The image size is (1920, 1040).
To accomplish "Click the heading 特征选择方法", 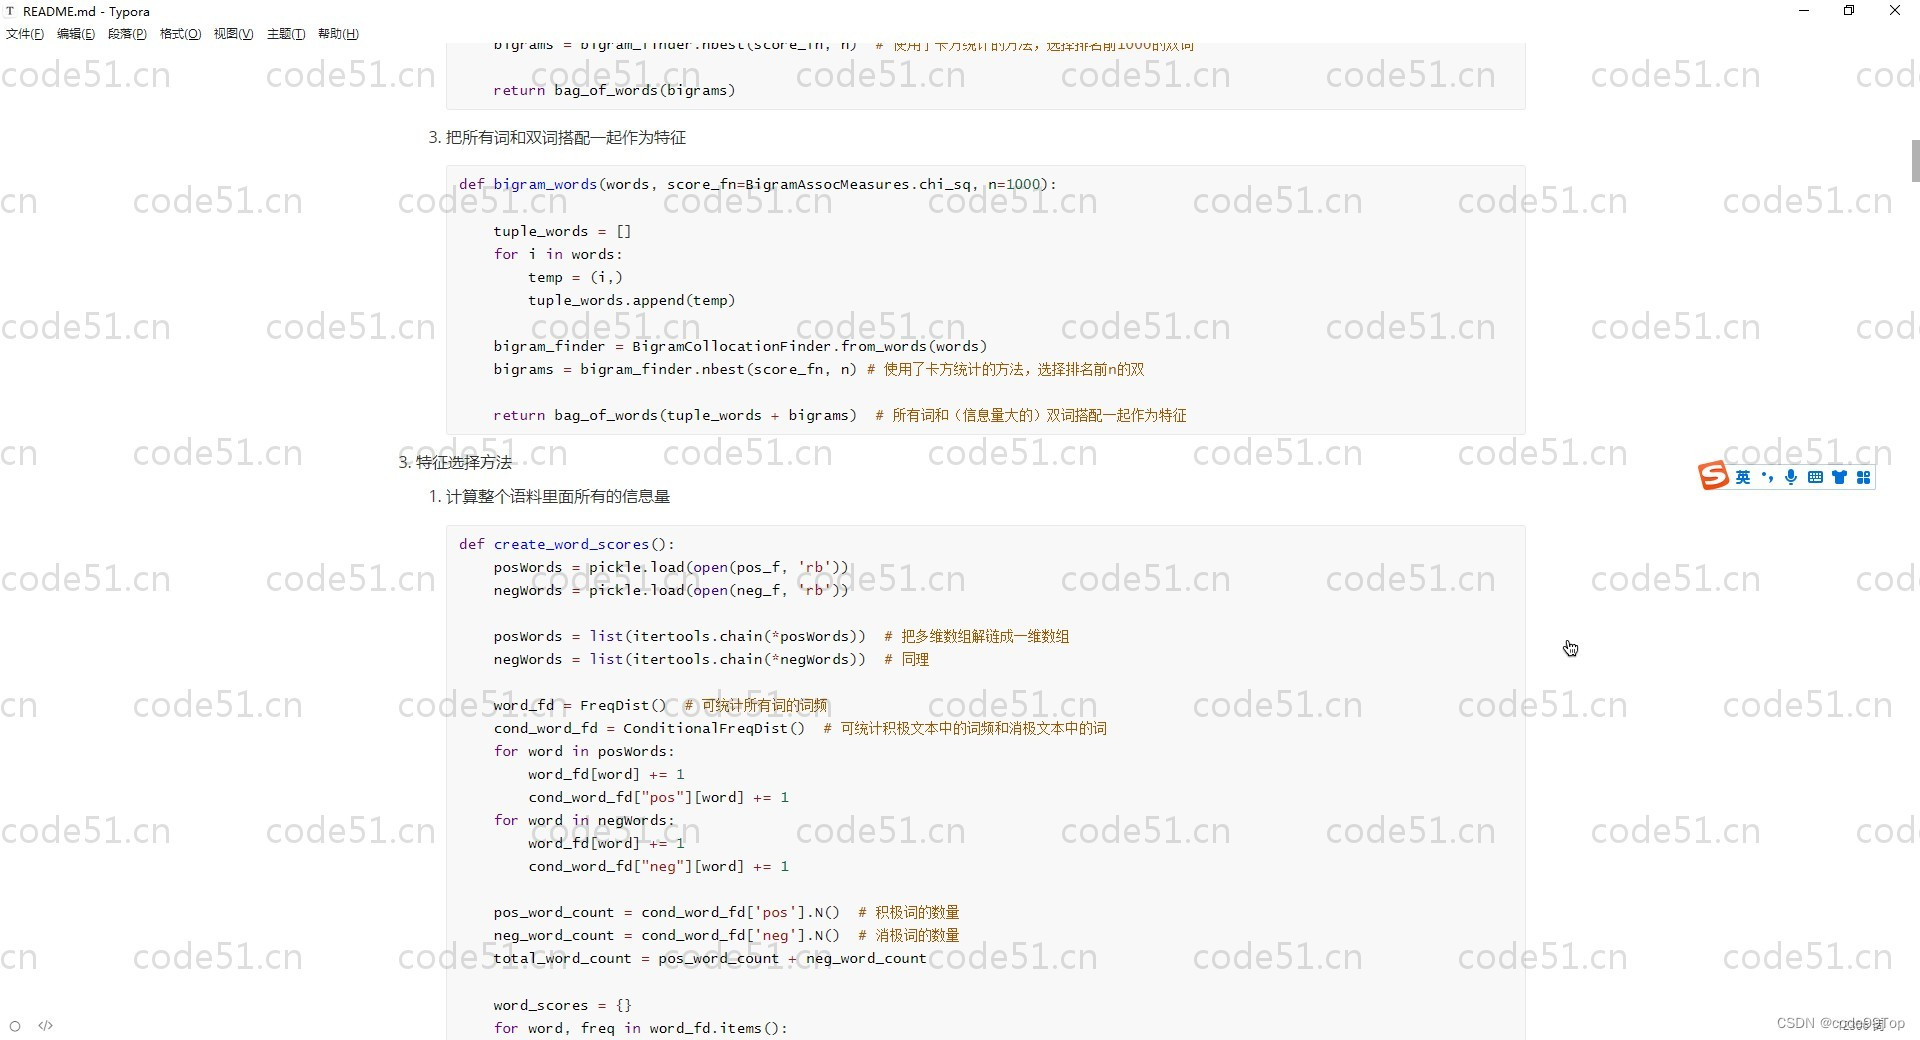I will click(464, 462).
